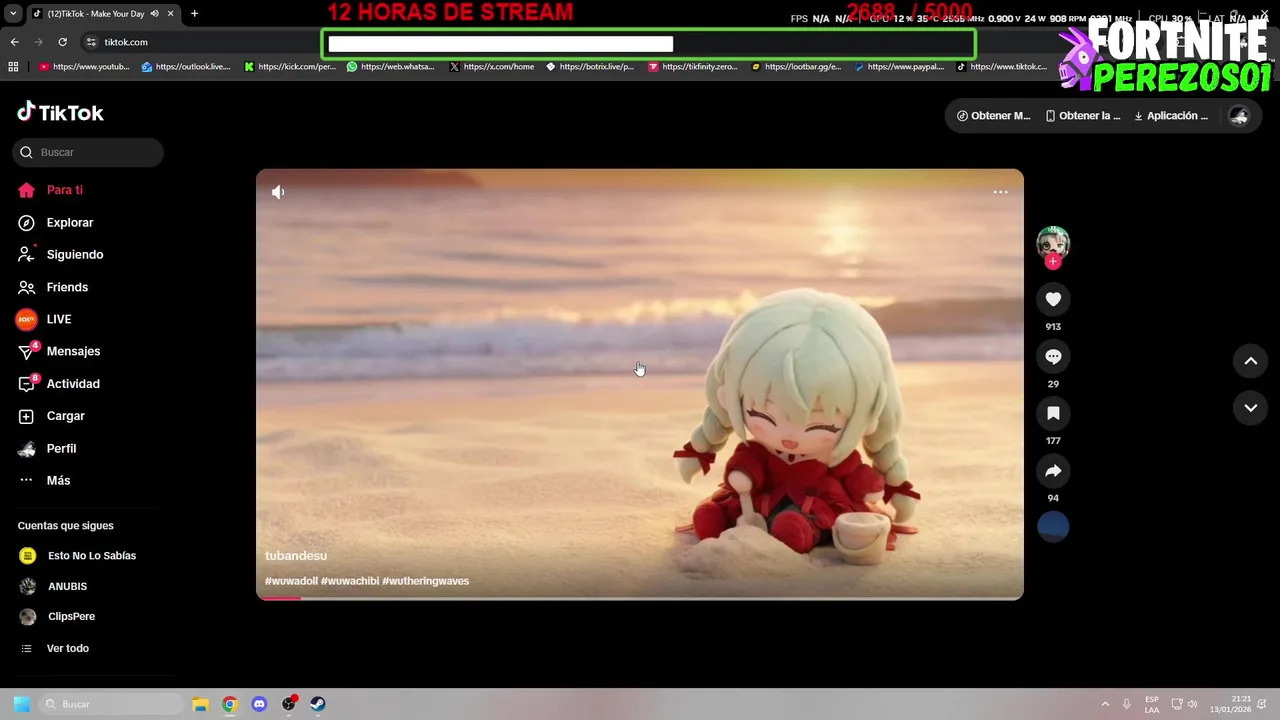1280x720 pixels.
Task: Open the ANUBIS followed account
Action: [54, 586]
